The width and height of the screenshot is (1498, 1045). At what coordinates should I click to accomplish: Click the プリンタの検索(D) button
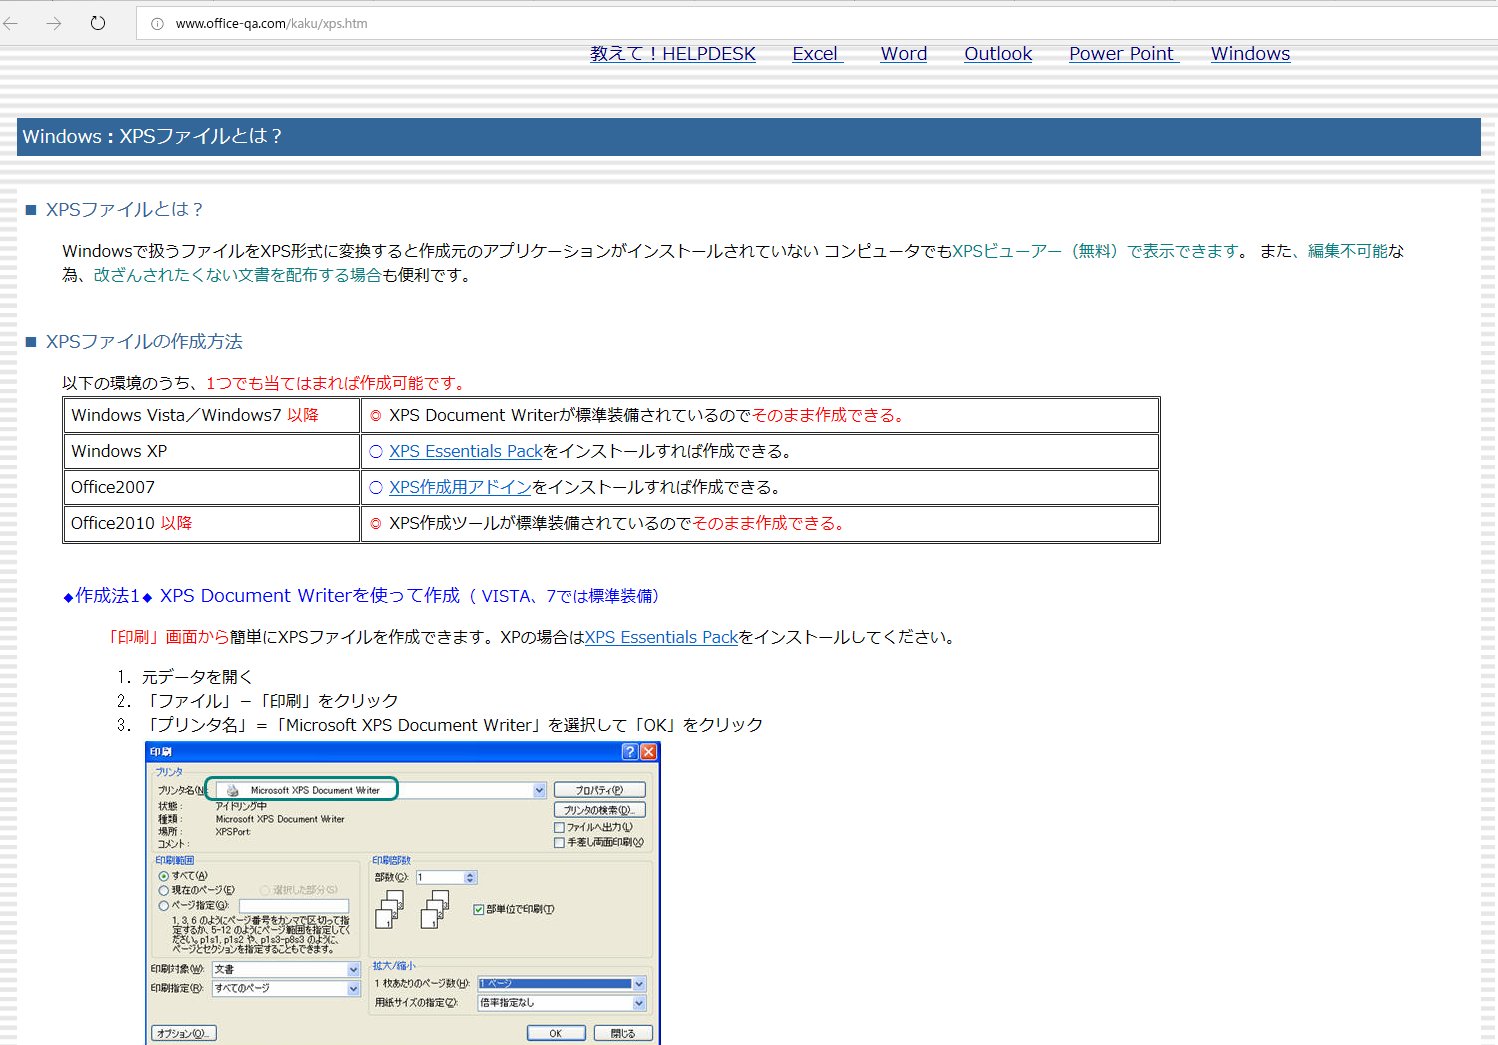click(599, 810)
